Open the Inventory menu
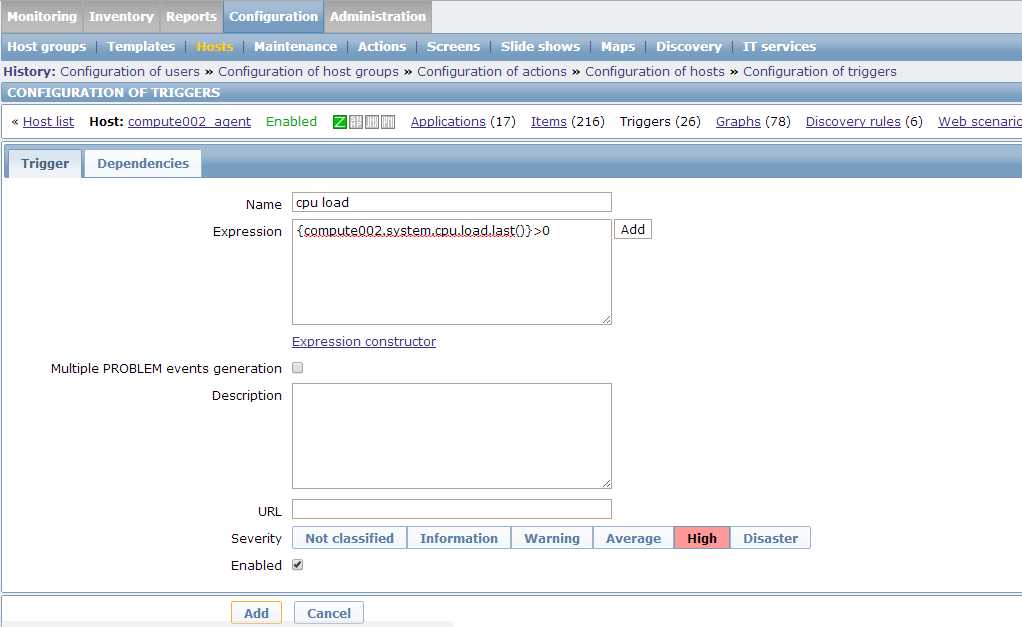This screenshot has height=627, width=1022. 121,16
